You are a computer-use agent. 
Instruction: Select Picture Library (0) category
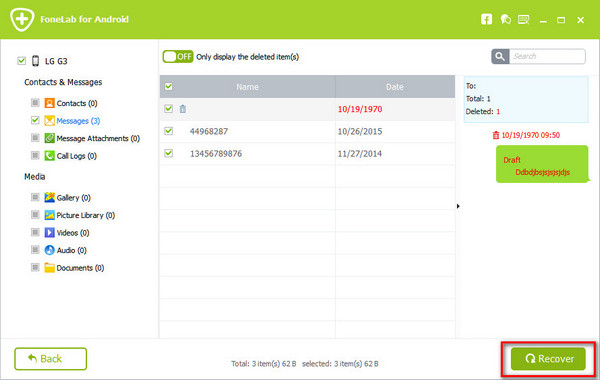coord(86,215)
